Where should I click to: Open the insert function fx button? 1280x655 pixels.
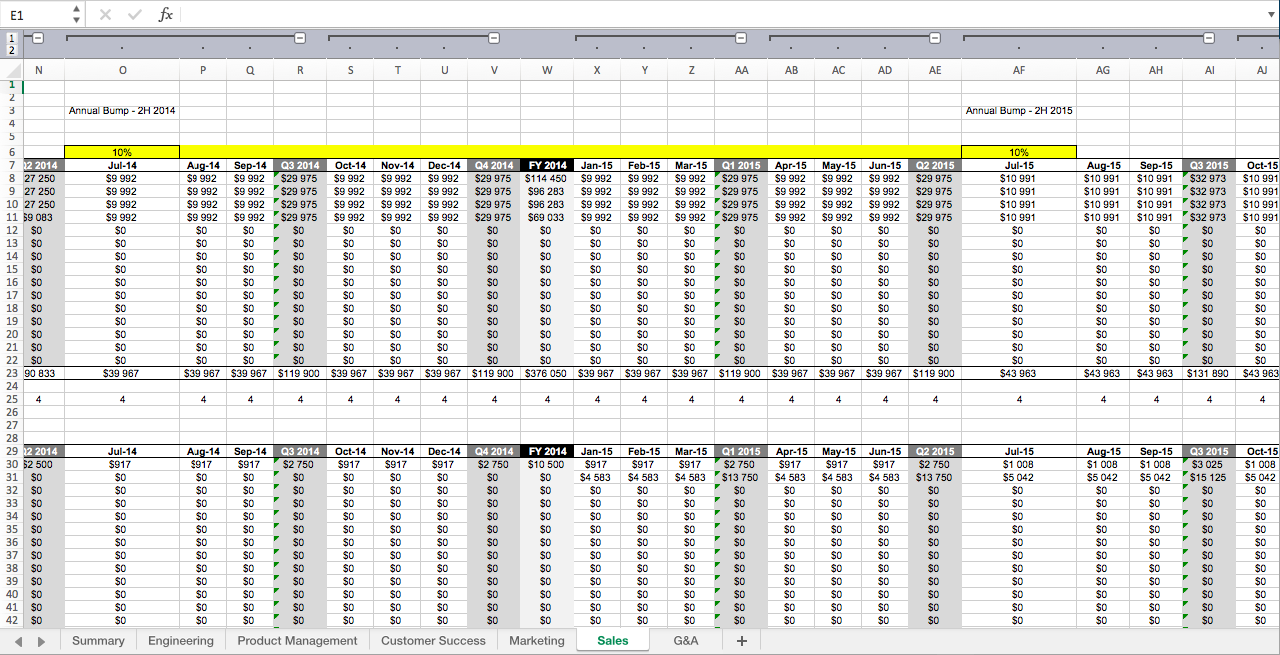click(x=166, y=15)
